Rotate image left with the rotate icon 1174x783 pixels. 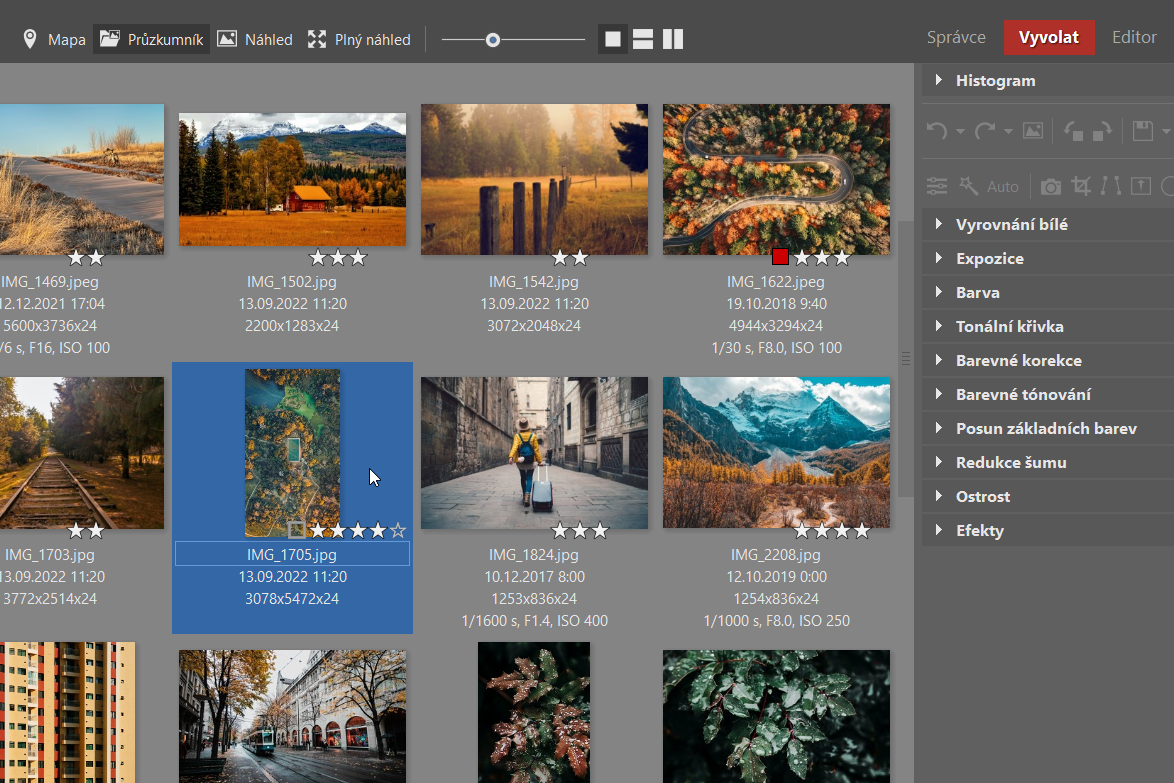tap(1074, 131)
